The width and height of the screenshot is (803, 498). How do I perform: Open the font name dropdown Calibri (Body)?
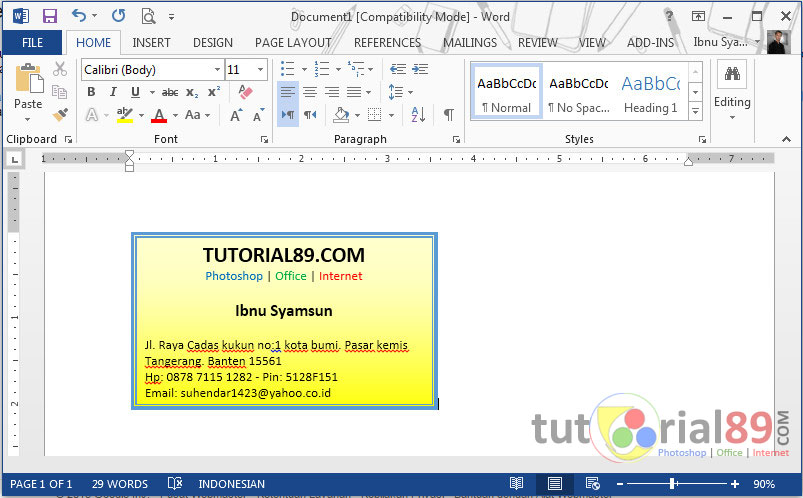(217, 70)
